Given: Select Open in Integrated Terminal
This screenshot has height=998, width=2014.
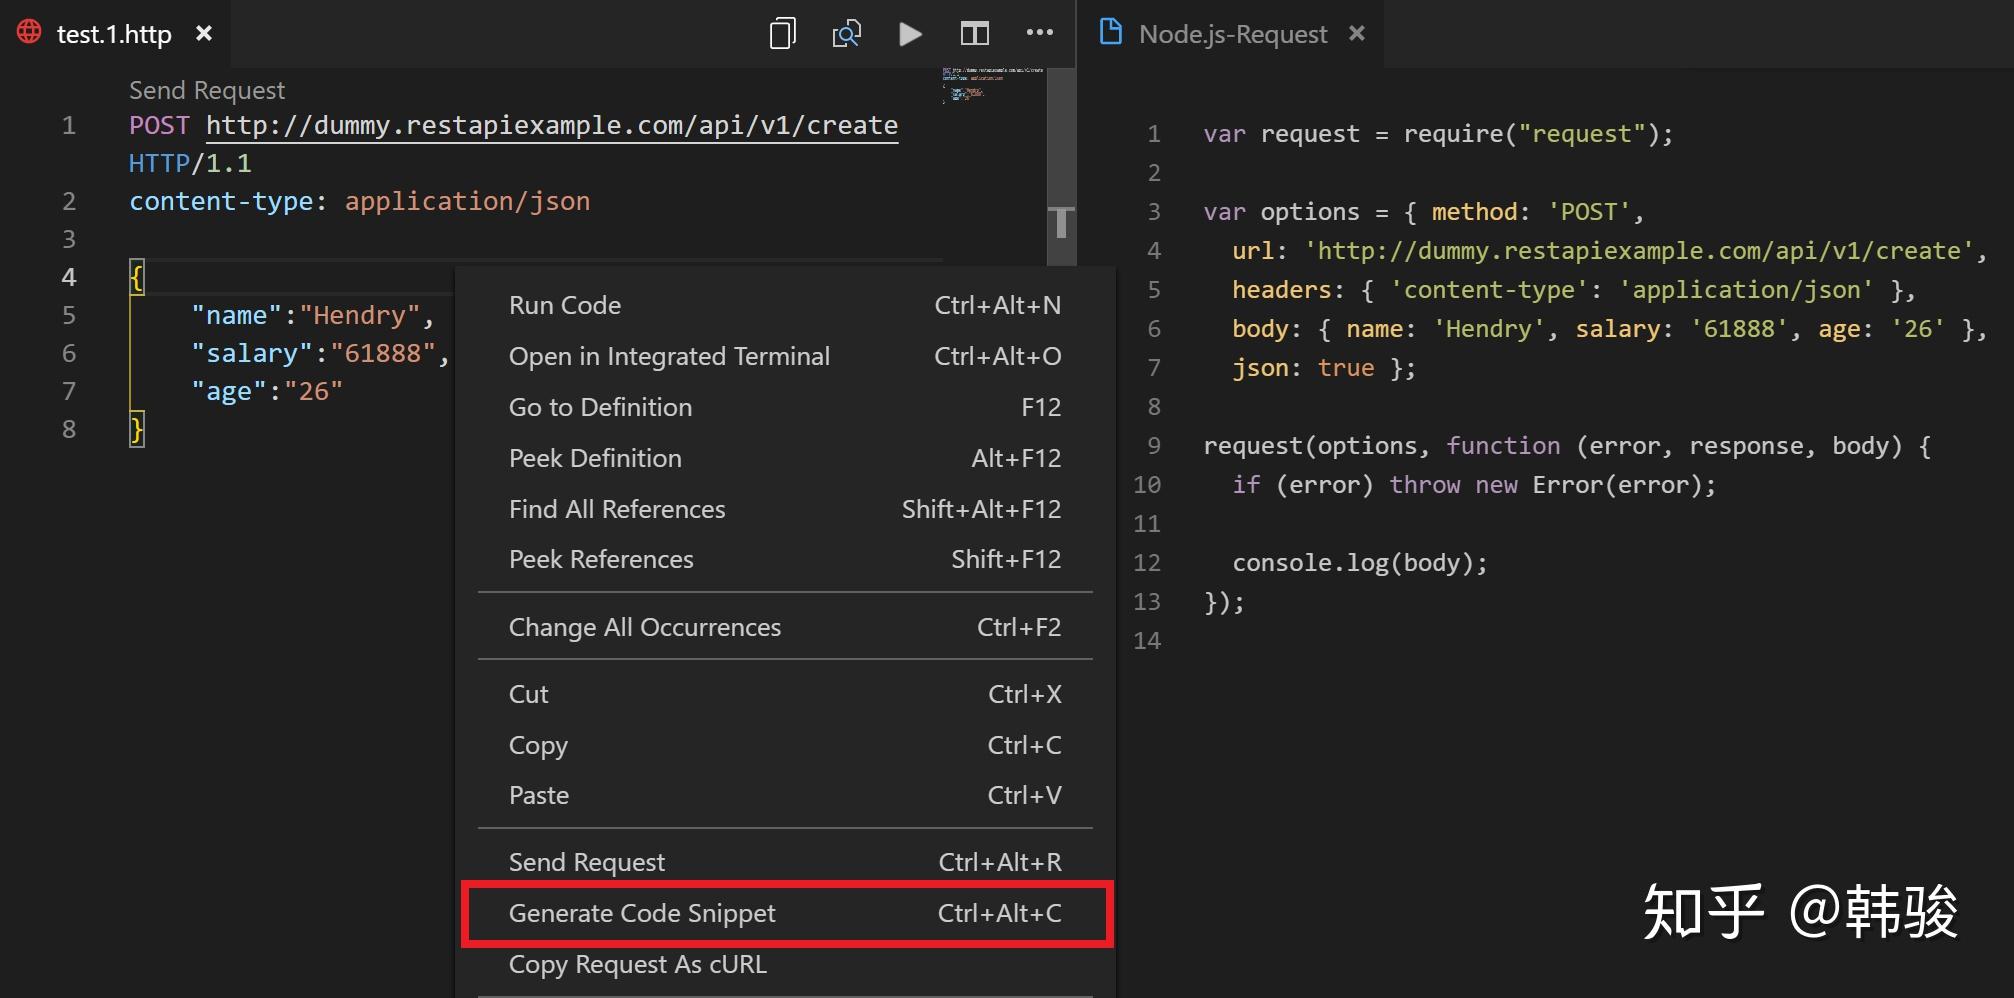Looking at the screenshot, I should (x=669, y=356).
